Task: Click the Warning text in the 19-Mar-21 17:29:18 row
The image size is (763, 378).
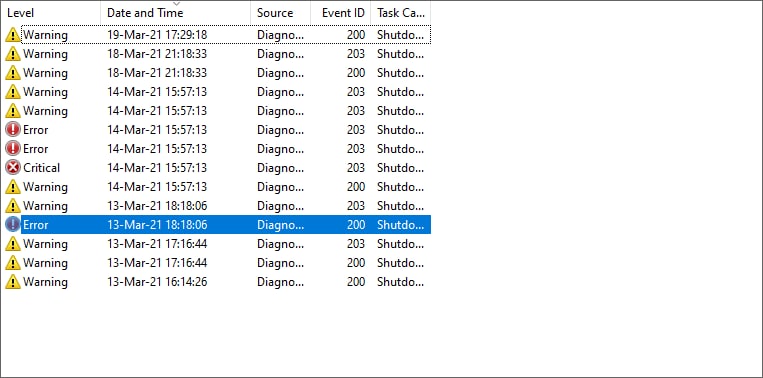Action: (45, 35)
